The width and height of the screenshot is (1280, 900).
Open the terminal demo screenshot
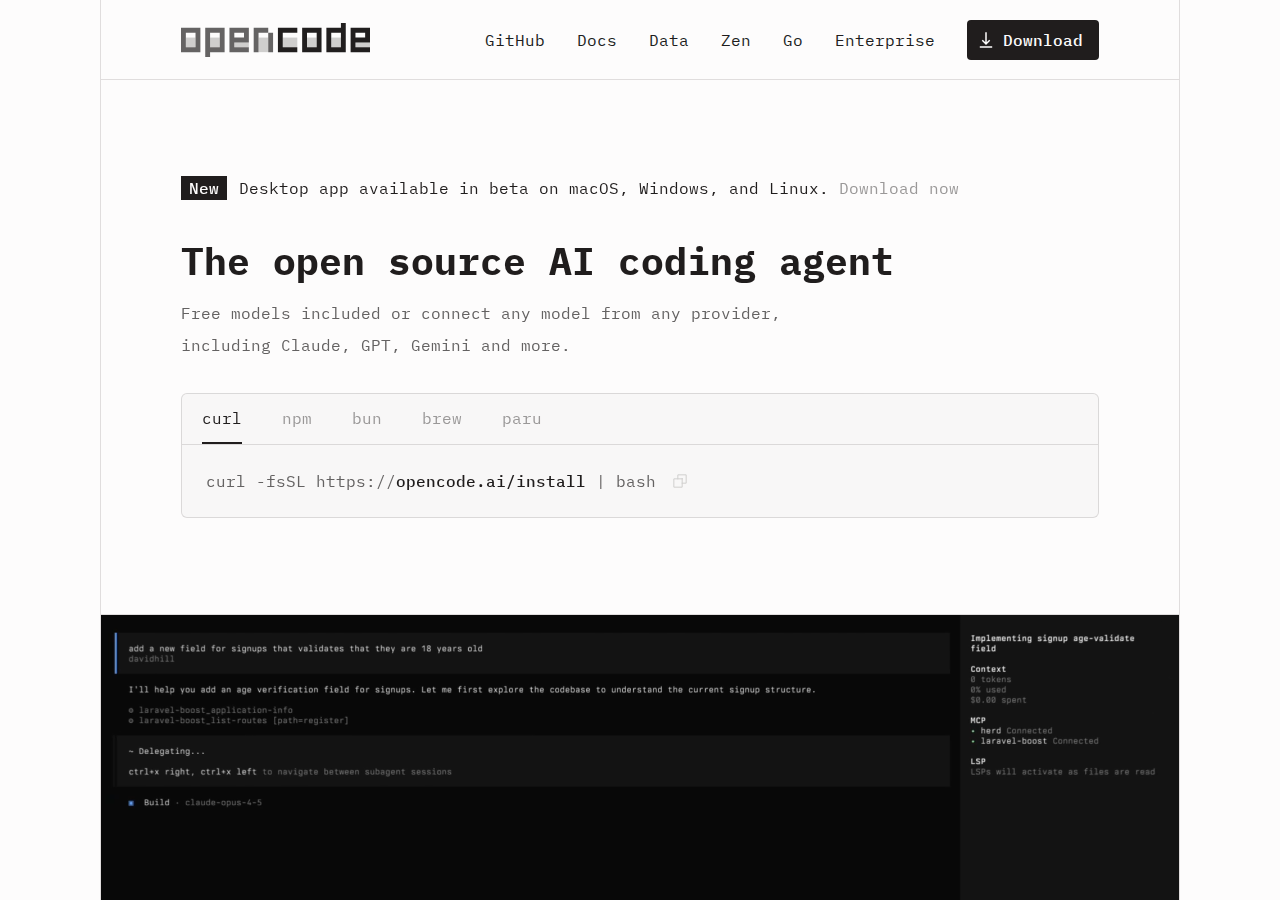coord(640,757)
